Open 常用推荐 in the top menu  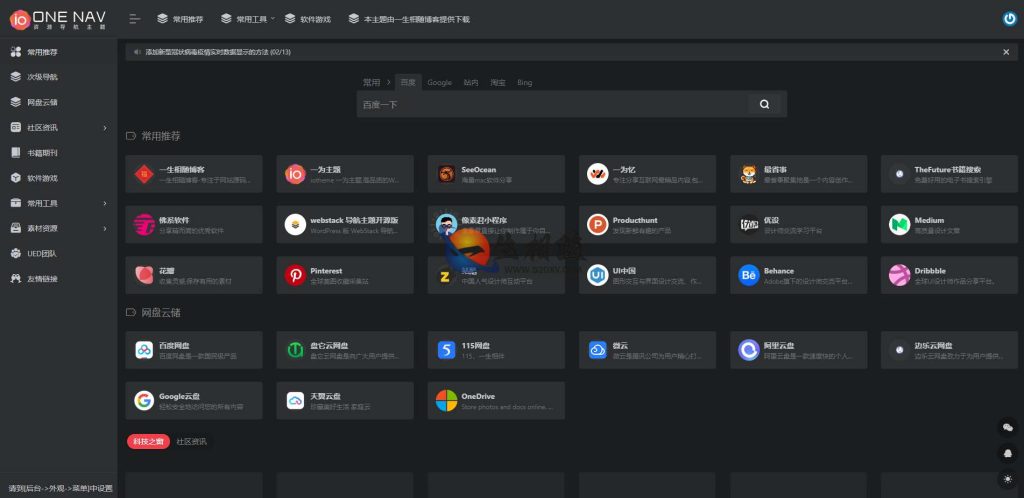pos(180,19)
